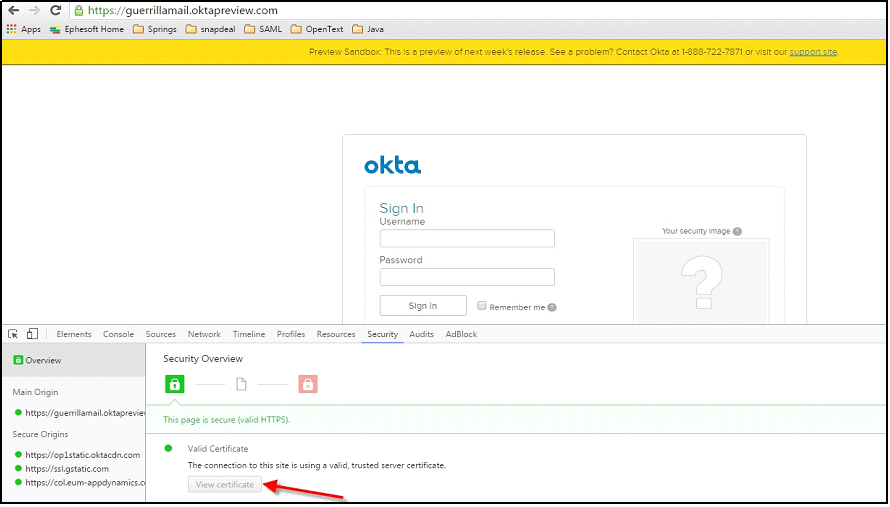Click the red broken lock icon in Security Overview
This screenshot has height=507, width=890.
click(x=308, y=384)
